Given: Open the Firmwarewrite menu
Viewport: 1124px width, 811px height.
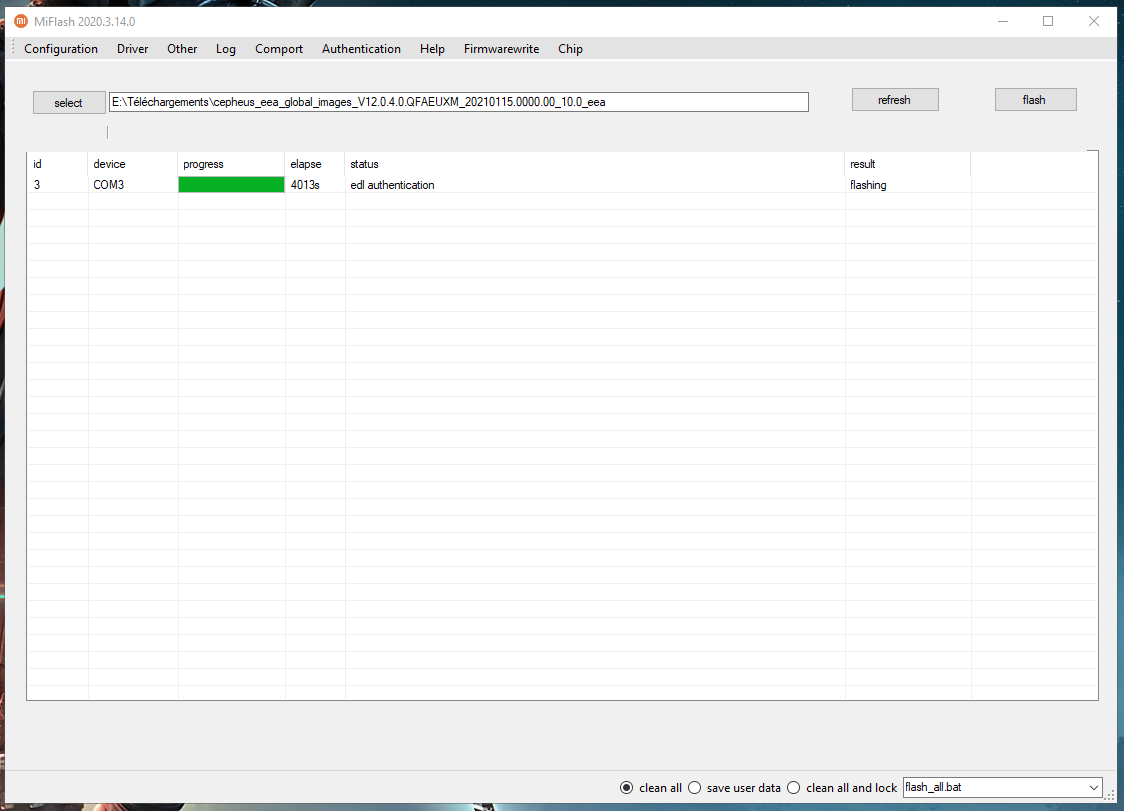Looking at the screenshot, I should point(501,49).
